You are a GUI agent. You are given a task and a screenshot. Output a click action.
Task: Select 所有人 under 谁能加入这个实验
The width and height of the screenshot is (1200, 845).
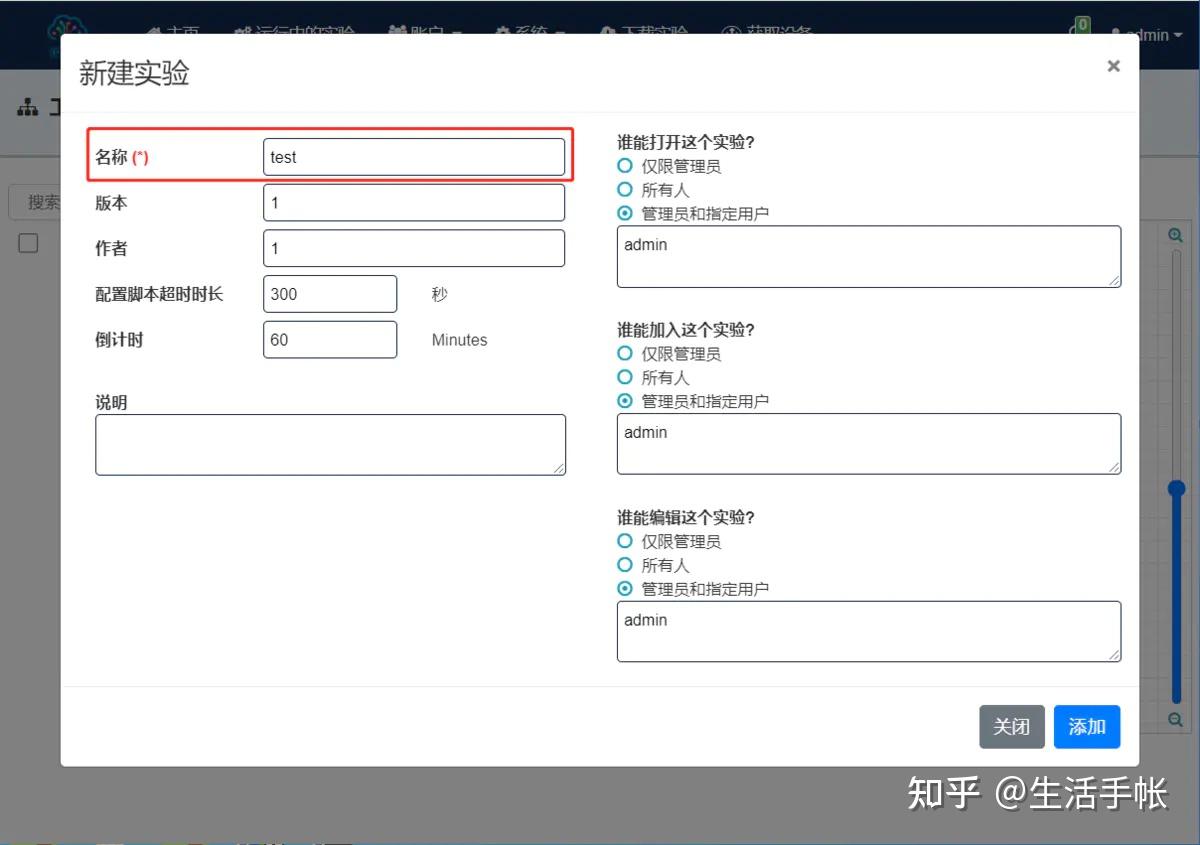tap(625, 377)
